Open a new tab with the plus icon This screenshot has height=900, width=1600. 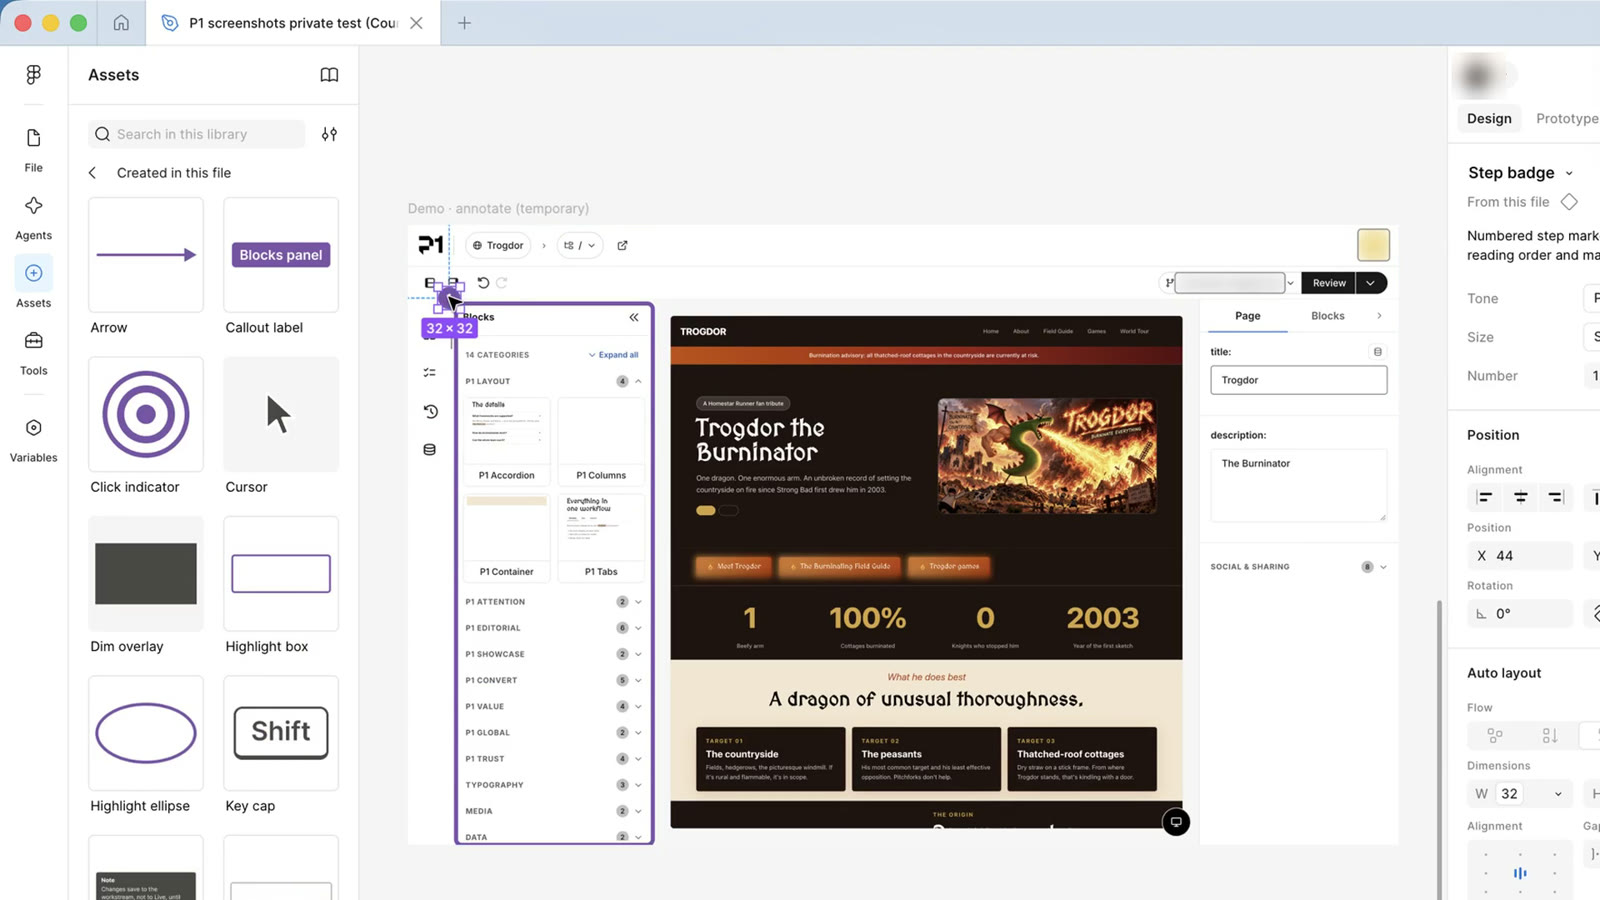click(x=464, y=23)
